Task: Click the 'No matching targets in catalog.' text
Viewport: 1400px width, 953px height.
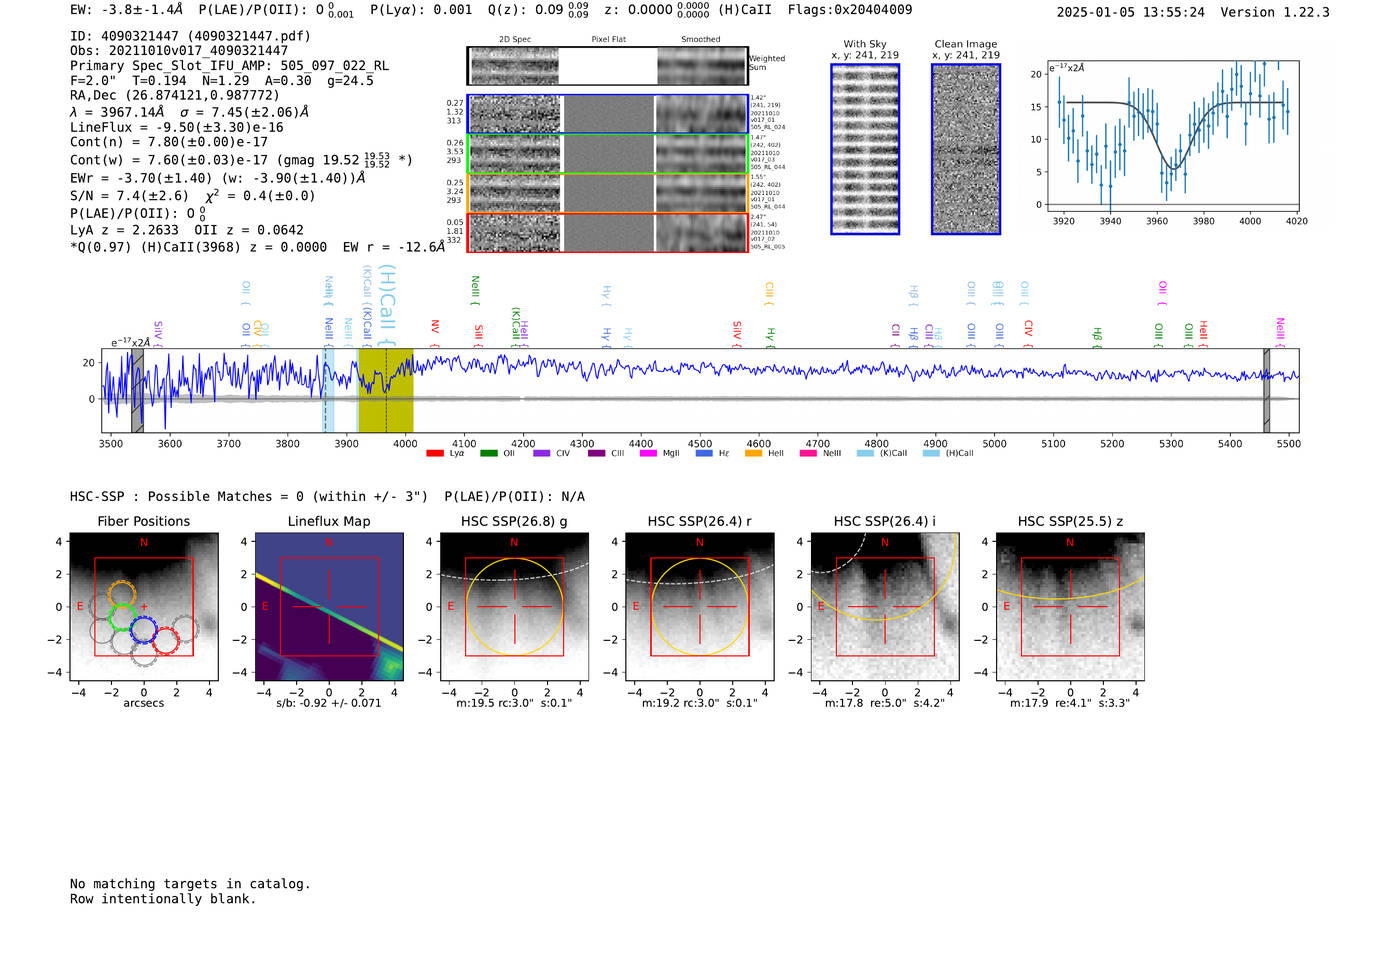Action: (190, 884)
